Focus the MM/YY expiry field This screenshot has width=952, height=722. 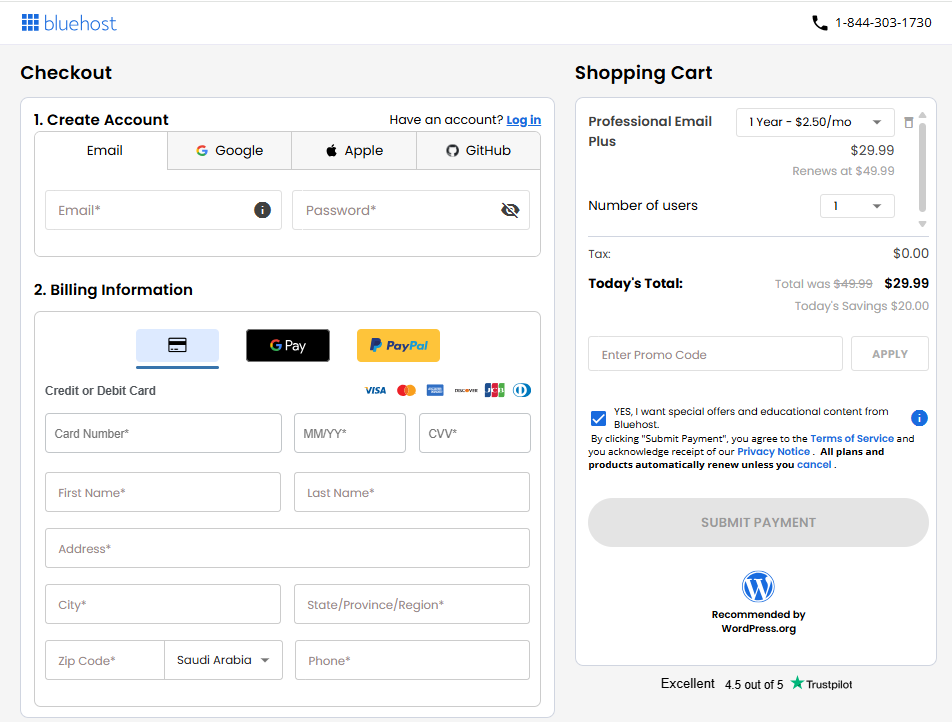pyautogui.click(x=350, y=433)
